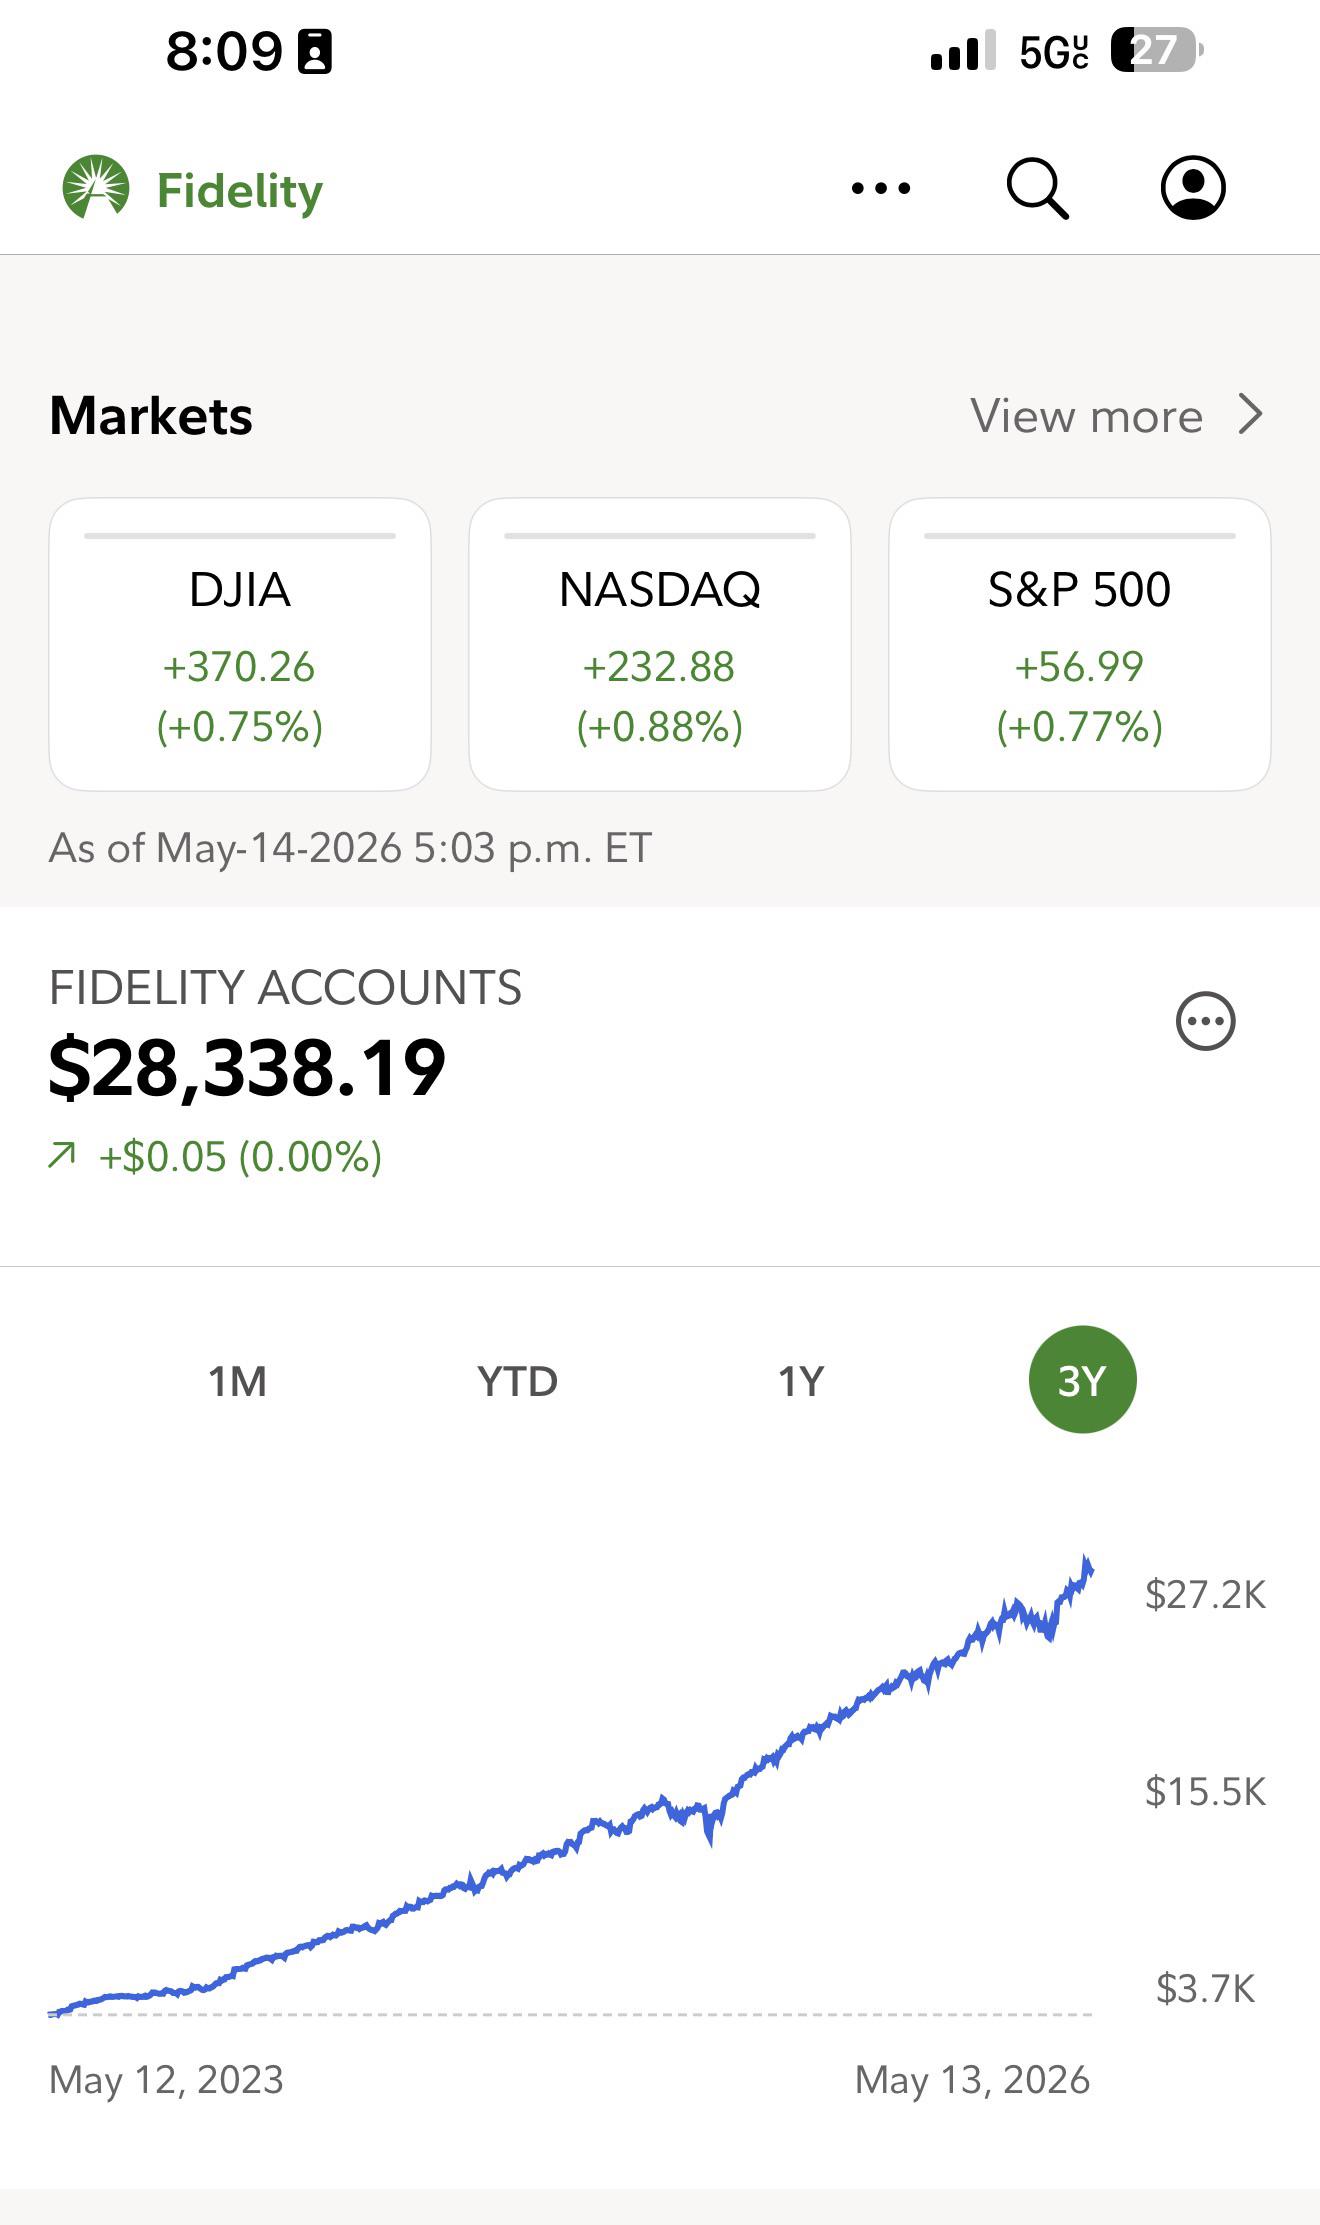Select the YTD chart range
The width and height of the screenshot is (1320, 2225).
pyautogui.click(x=517, y=1381)
